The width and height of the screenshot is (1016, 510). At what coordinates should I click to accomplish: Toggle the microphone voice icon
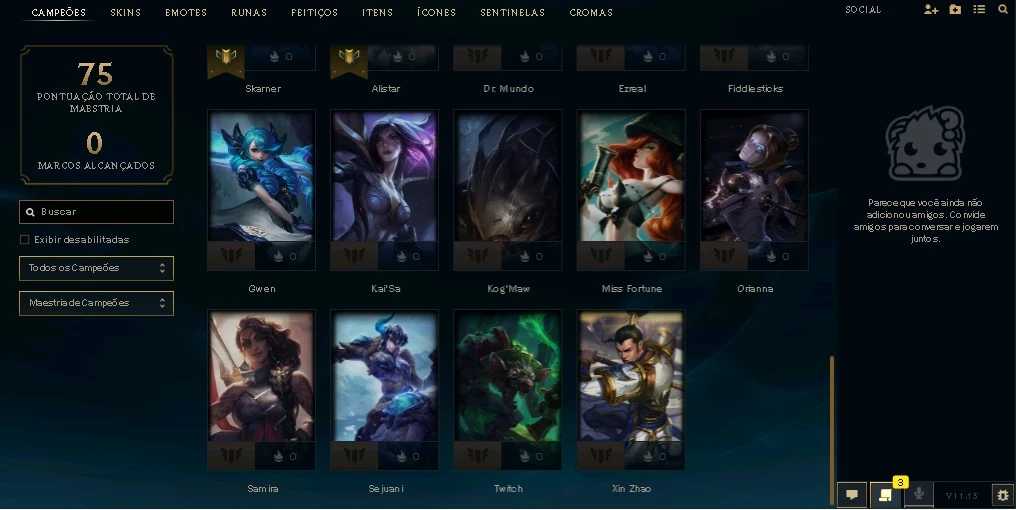pyautogui.click(x=918, y=494)
